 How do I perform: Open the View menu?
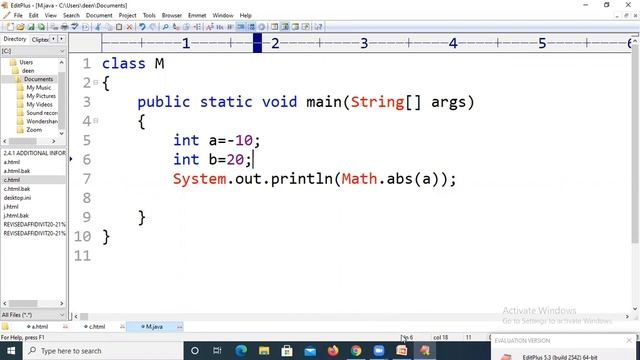click(51, 16)
